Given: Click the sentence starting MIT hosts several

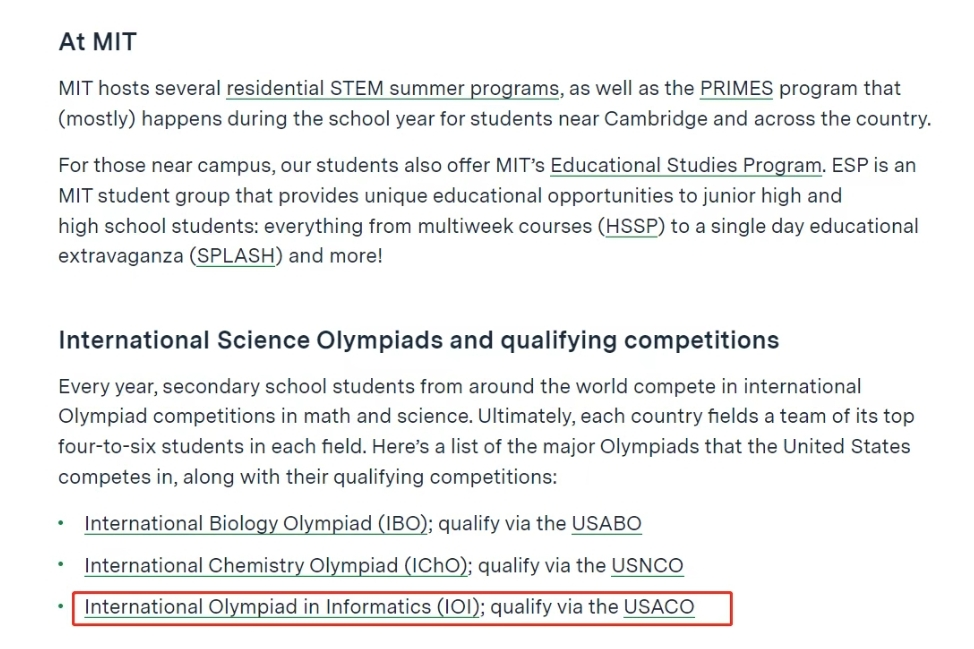Looking at the screenshot, I should (495, 103).
